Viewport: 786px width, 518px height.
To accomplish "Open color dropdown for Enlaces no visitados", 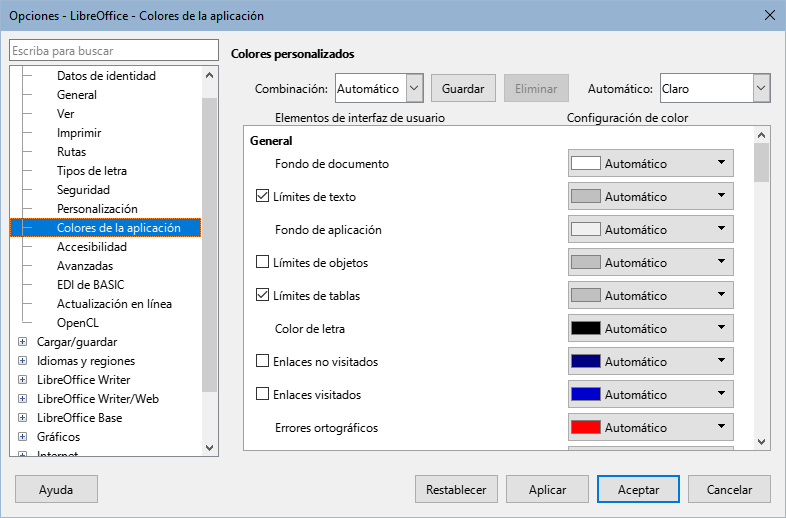I will pos(651,361).
